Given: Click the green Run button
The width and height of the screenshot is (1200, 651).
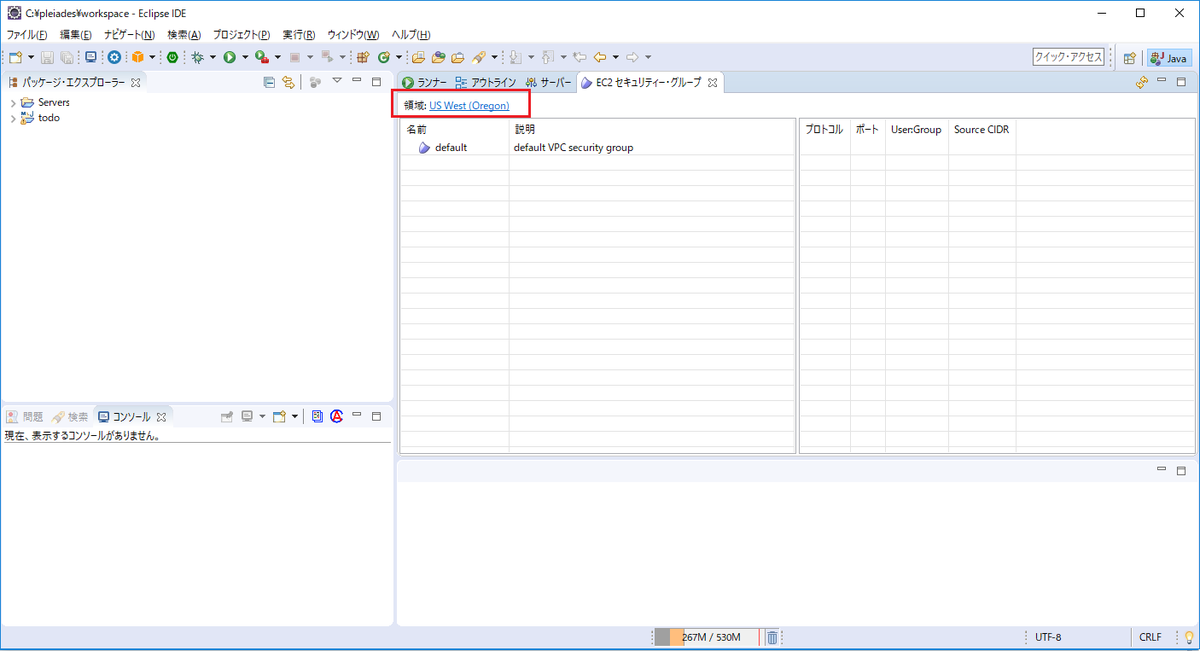Looking at the screenshot, I should click(229, 57).
